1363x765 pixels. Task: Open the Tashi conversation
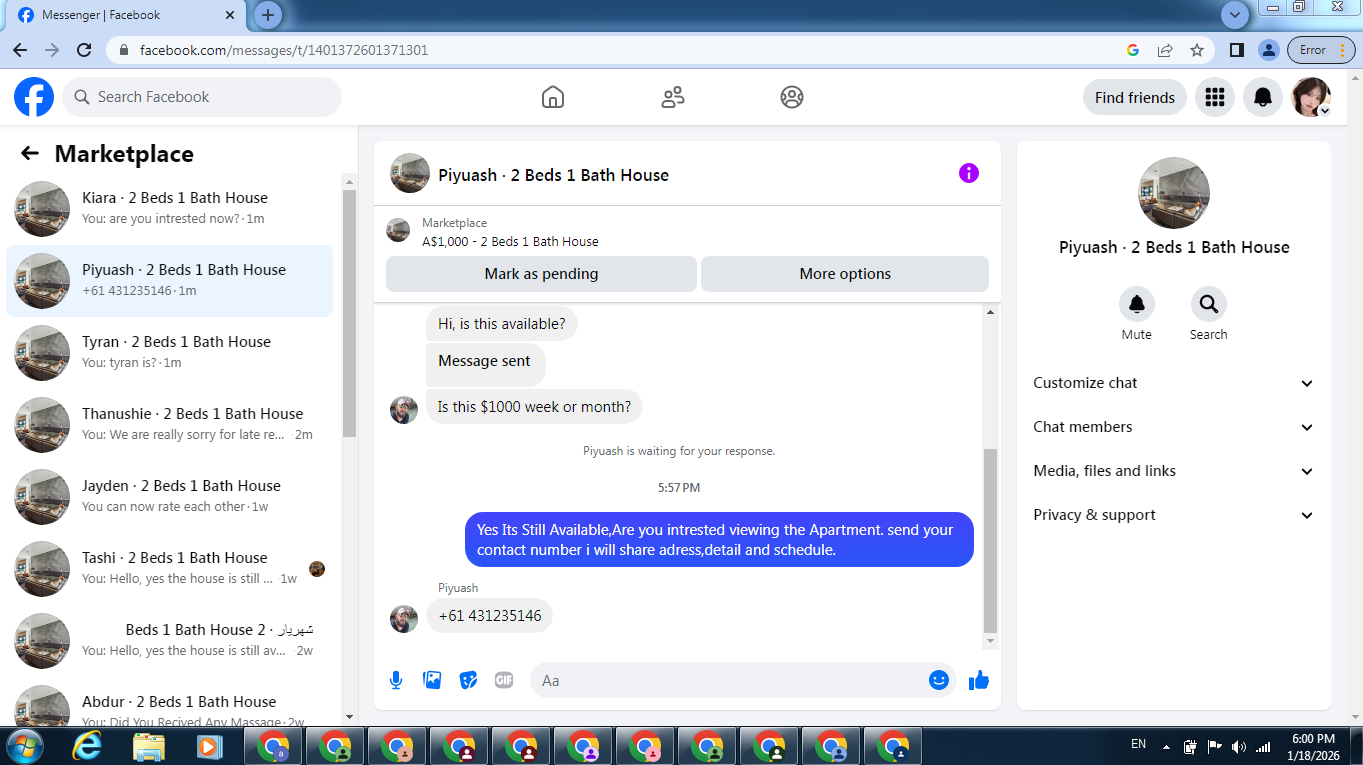coord(170,568)
